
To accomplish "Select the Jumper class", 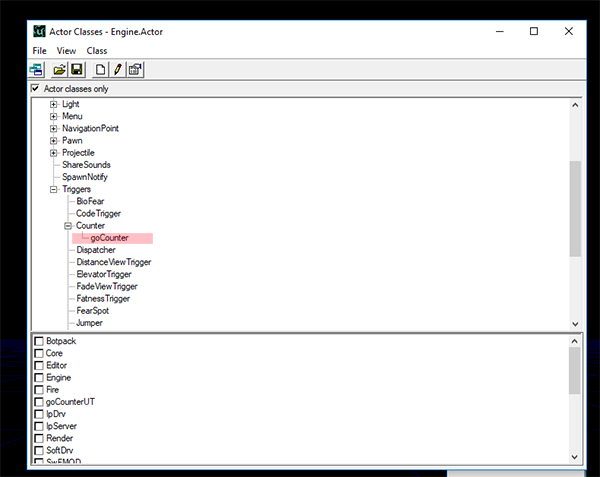I will 90,323.
